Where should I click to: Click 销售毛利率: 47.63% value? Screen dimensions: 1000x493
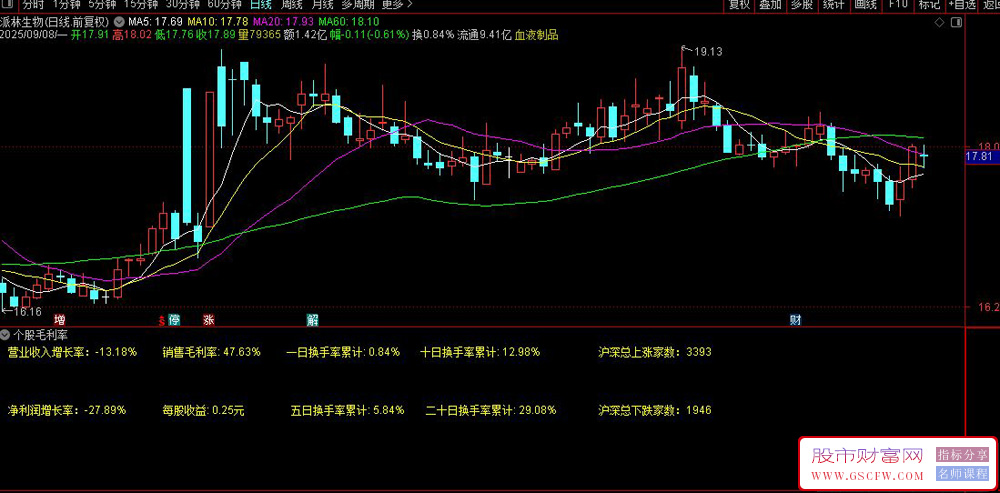212,352
